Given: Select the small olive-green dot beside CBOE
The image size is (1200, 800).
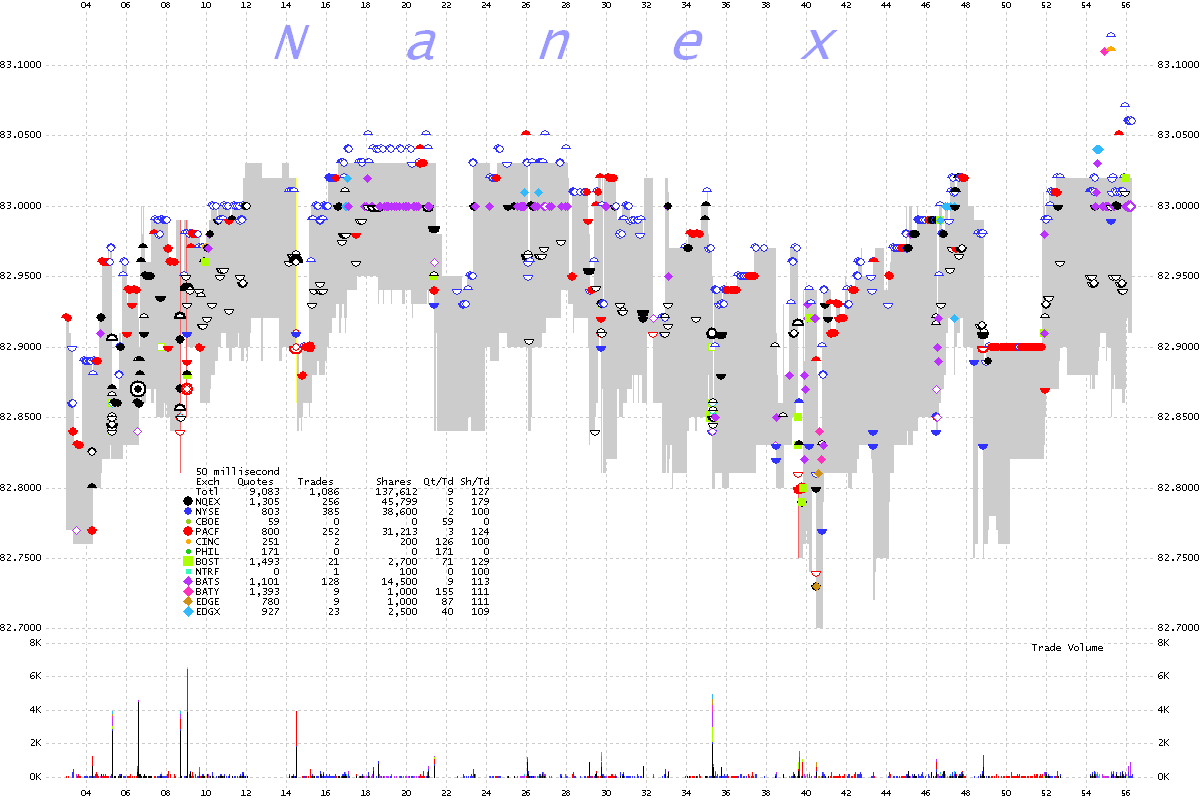Looking at the screenshot, I should coord(187,521).
